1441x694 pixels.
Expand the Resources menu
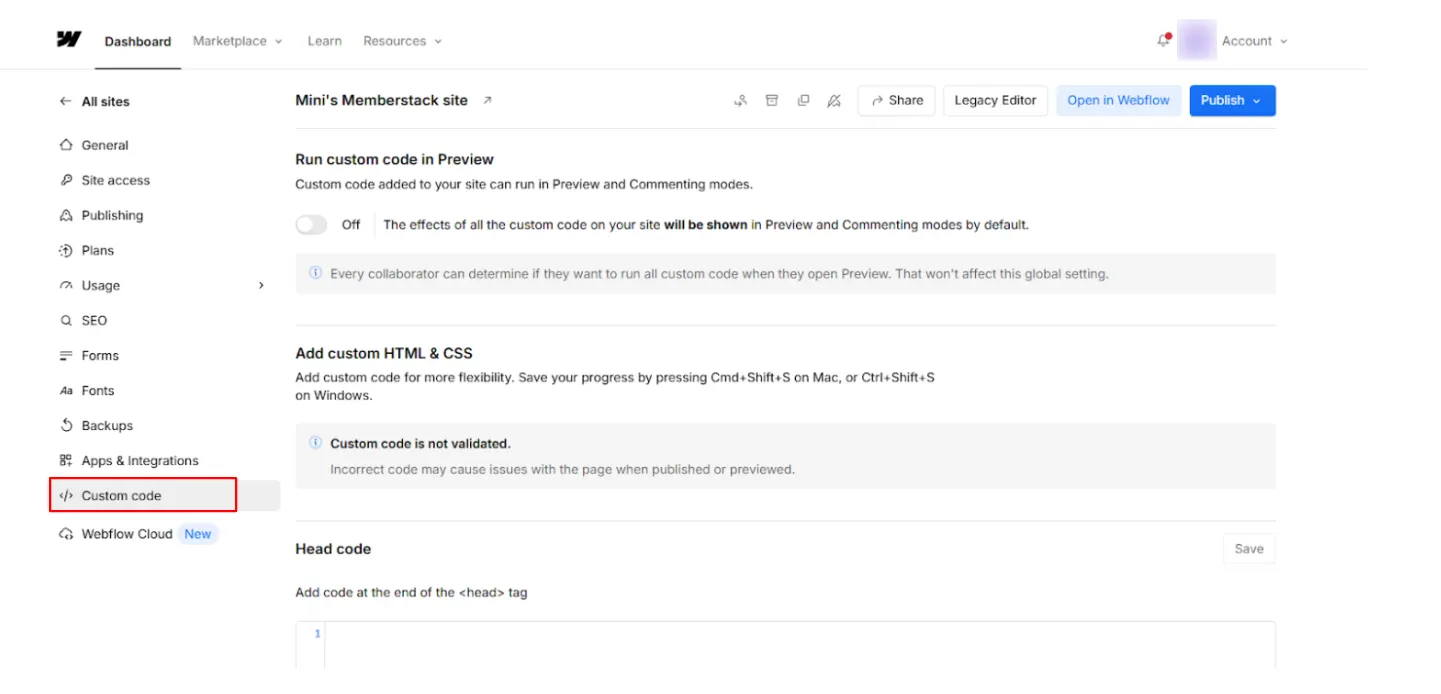tap(402, 41)
